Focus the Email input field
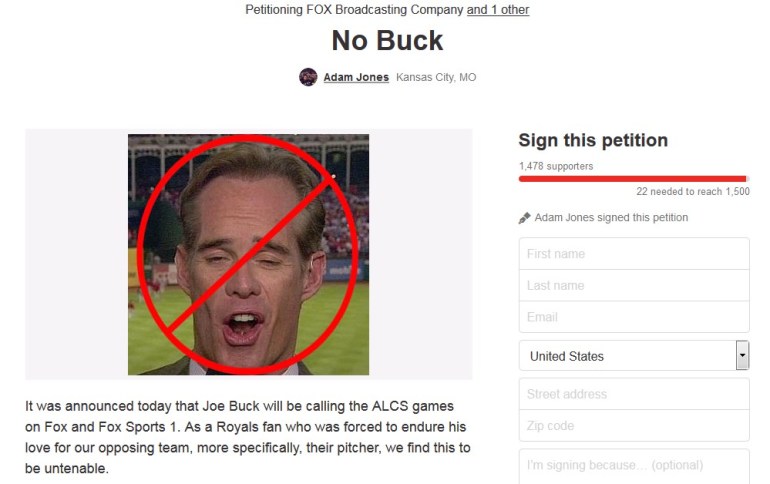 click(634, 317)
